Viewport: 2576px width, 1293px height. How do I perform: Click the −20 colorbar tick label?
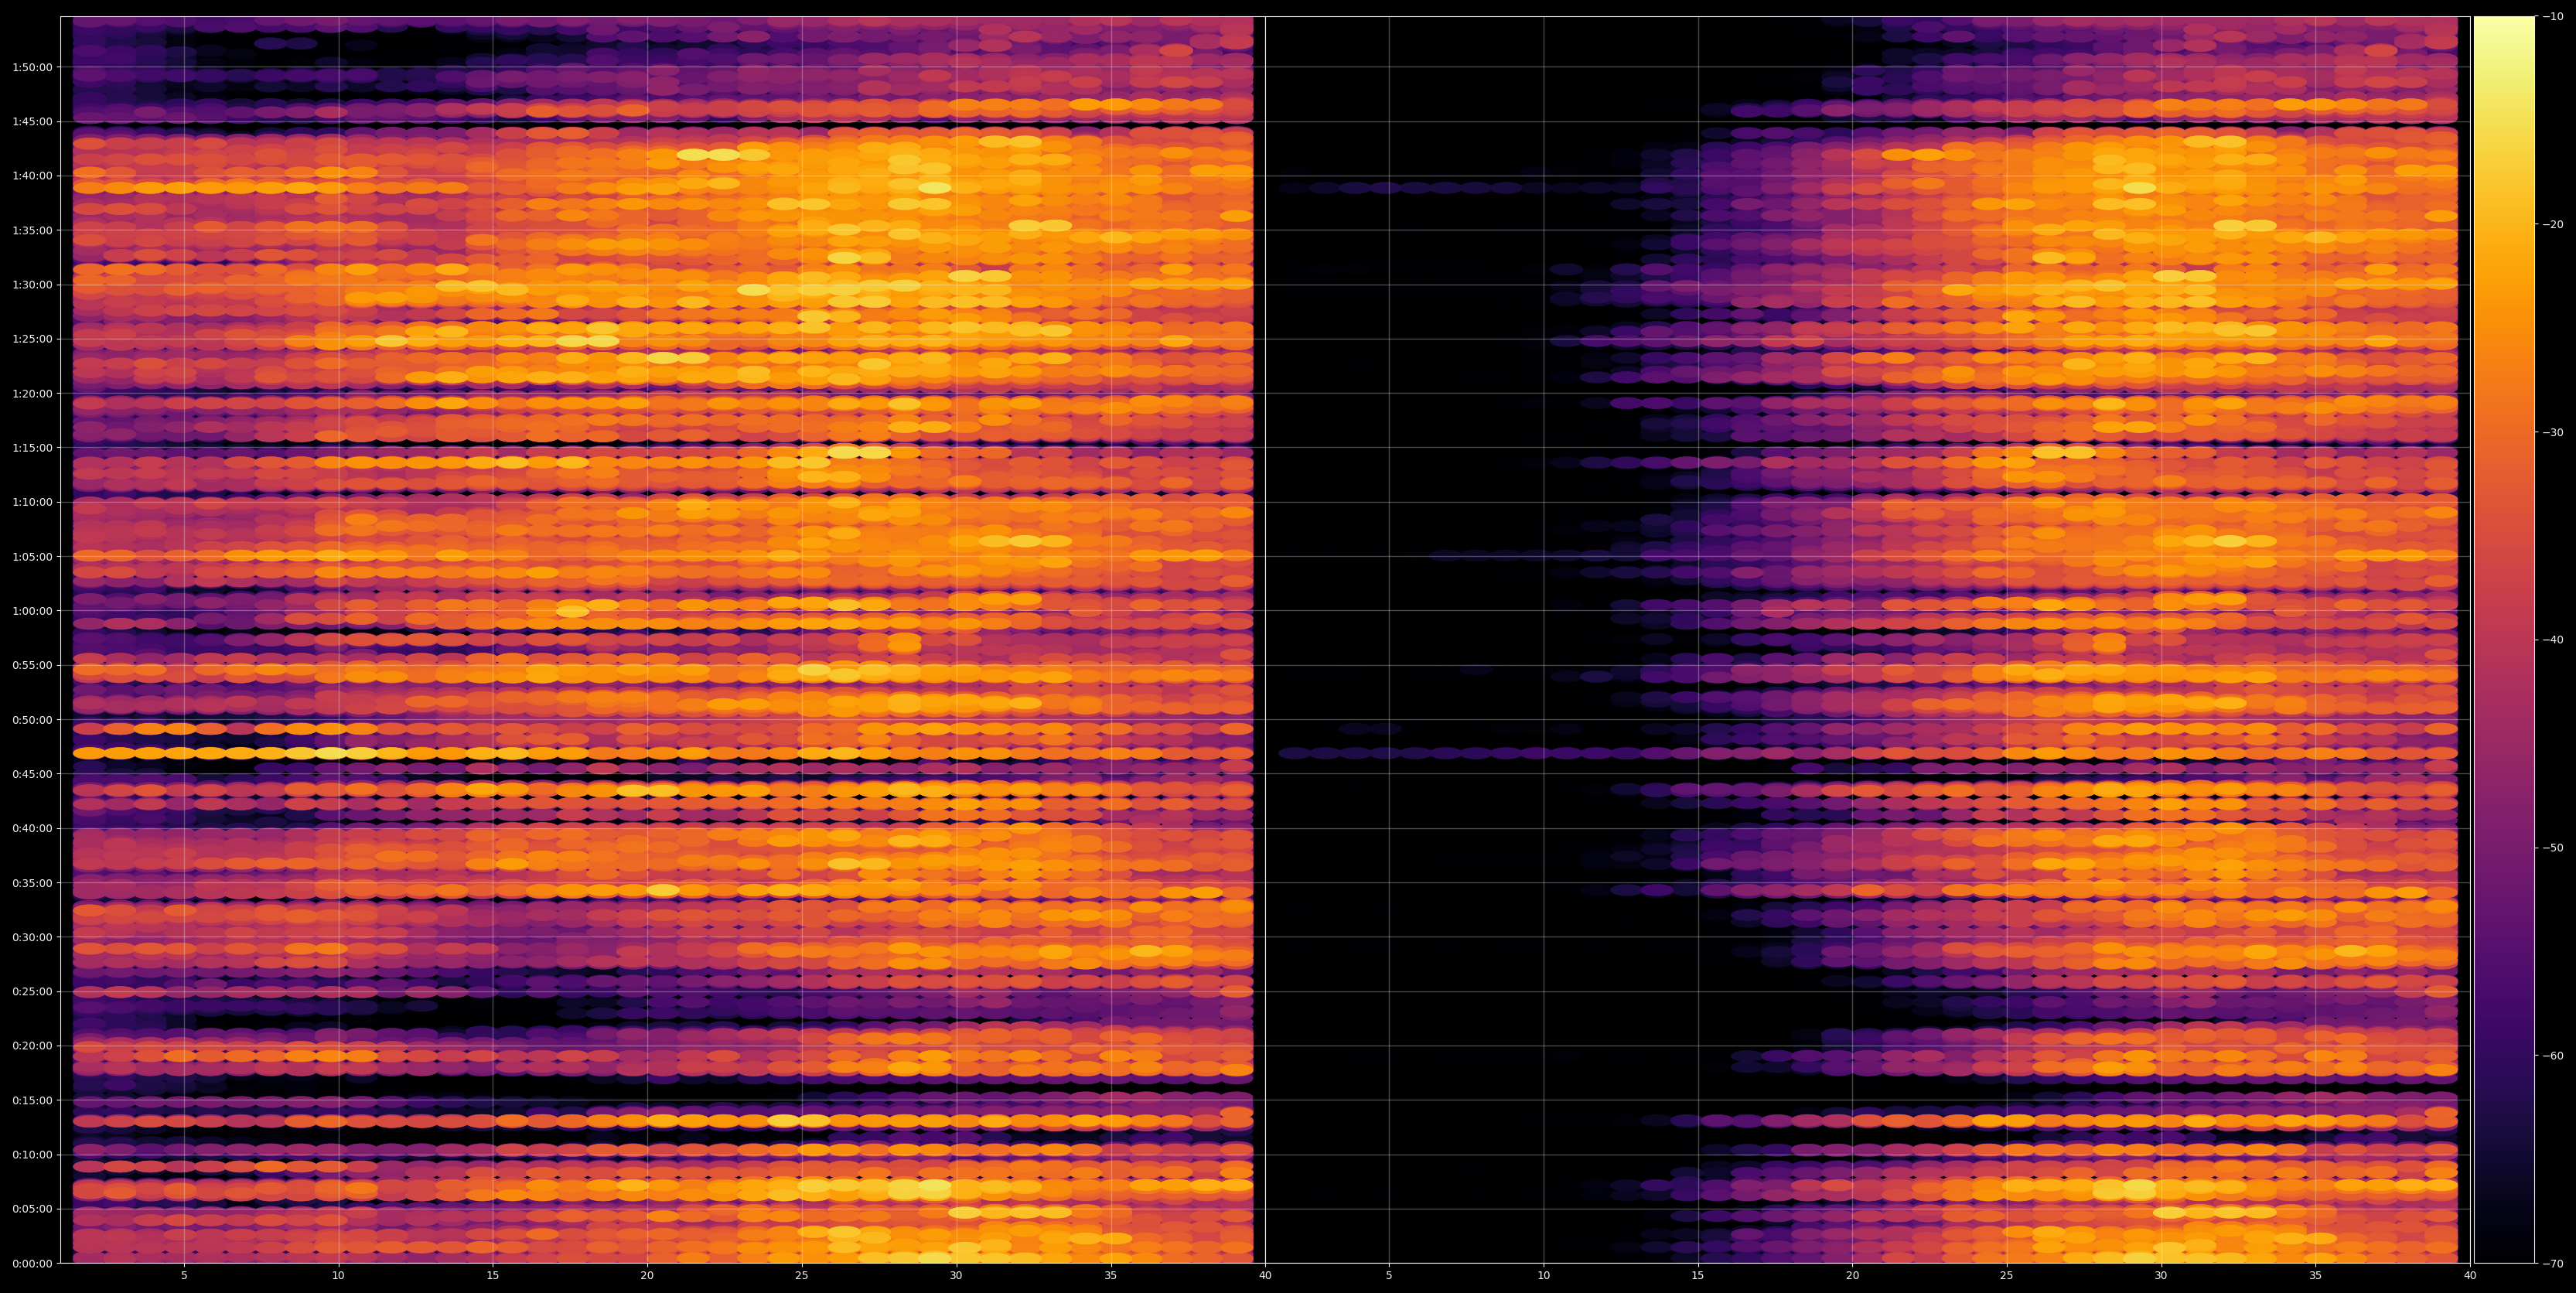[x=2552, y=224]
